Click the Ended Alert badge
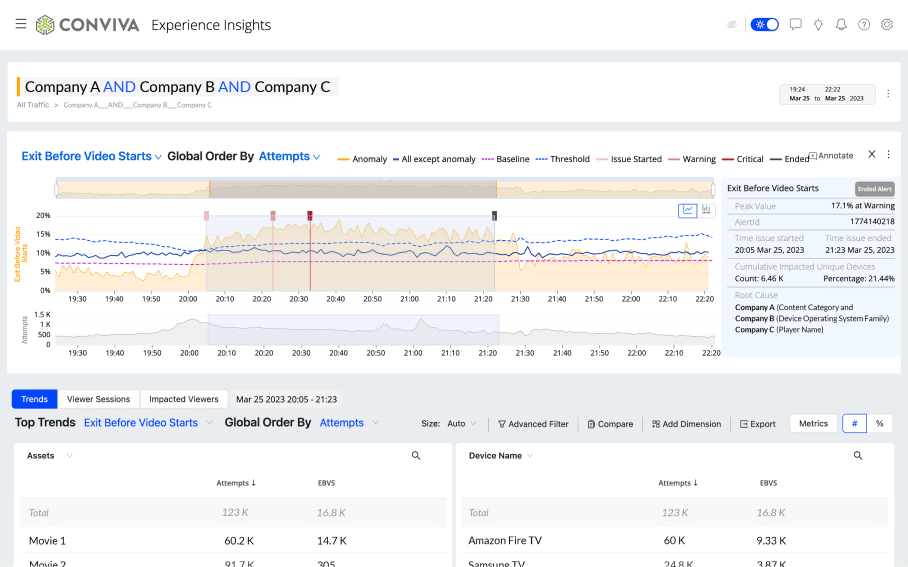The width and height of the screenshot is (908, 567). (874, 189)
